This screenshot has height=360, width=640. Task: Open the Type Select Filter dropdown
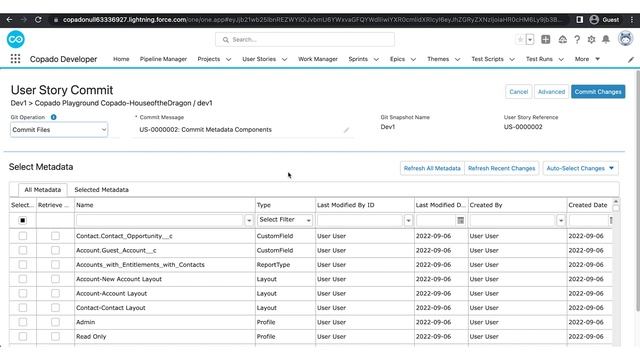[285, 220]
